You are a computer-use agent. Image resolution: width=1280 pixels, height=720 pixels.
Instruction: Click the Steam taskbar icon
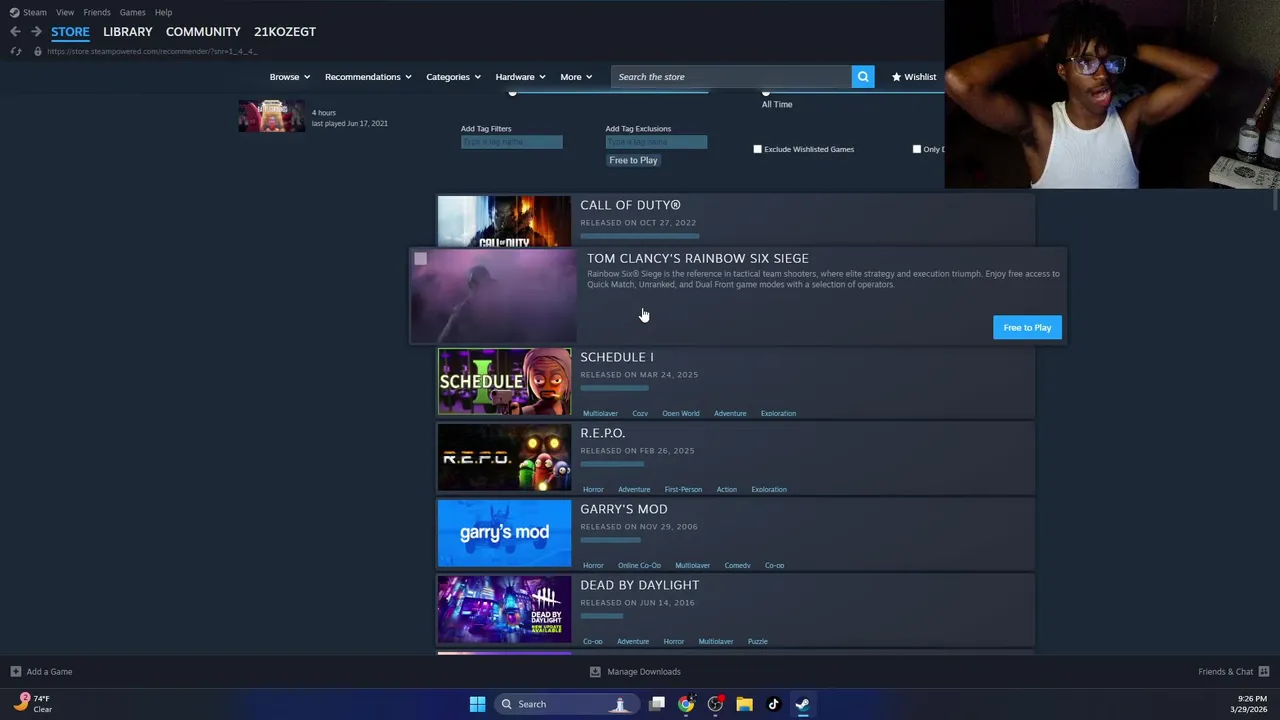coord(802,704)
